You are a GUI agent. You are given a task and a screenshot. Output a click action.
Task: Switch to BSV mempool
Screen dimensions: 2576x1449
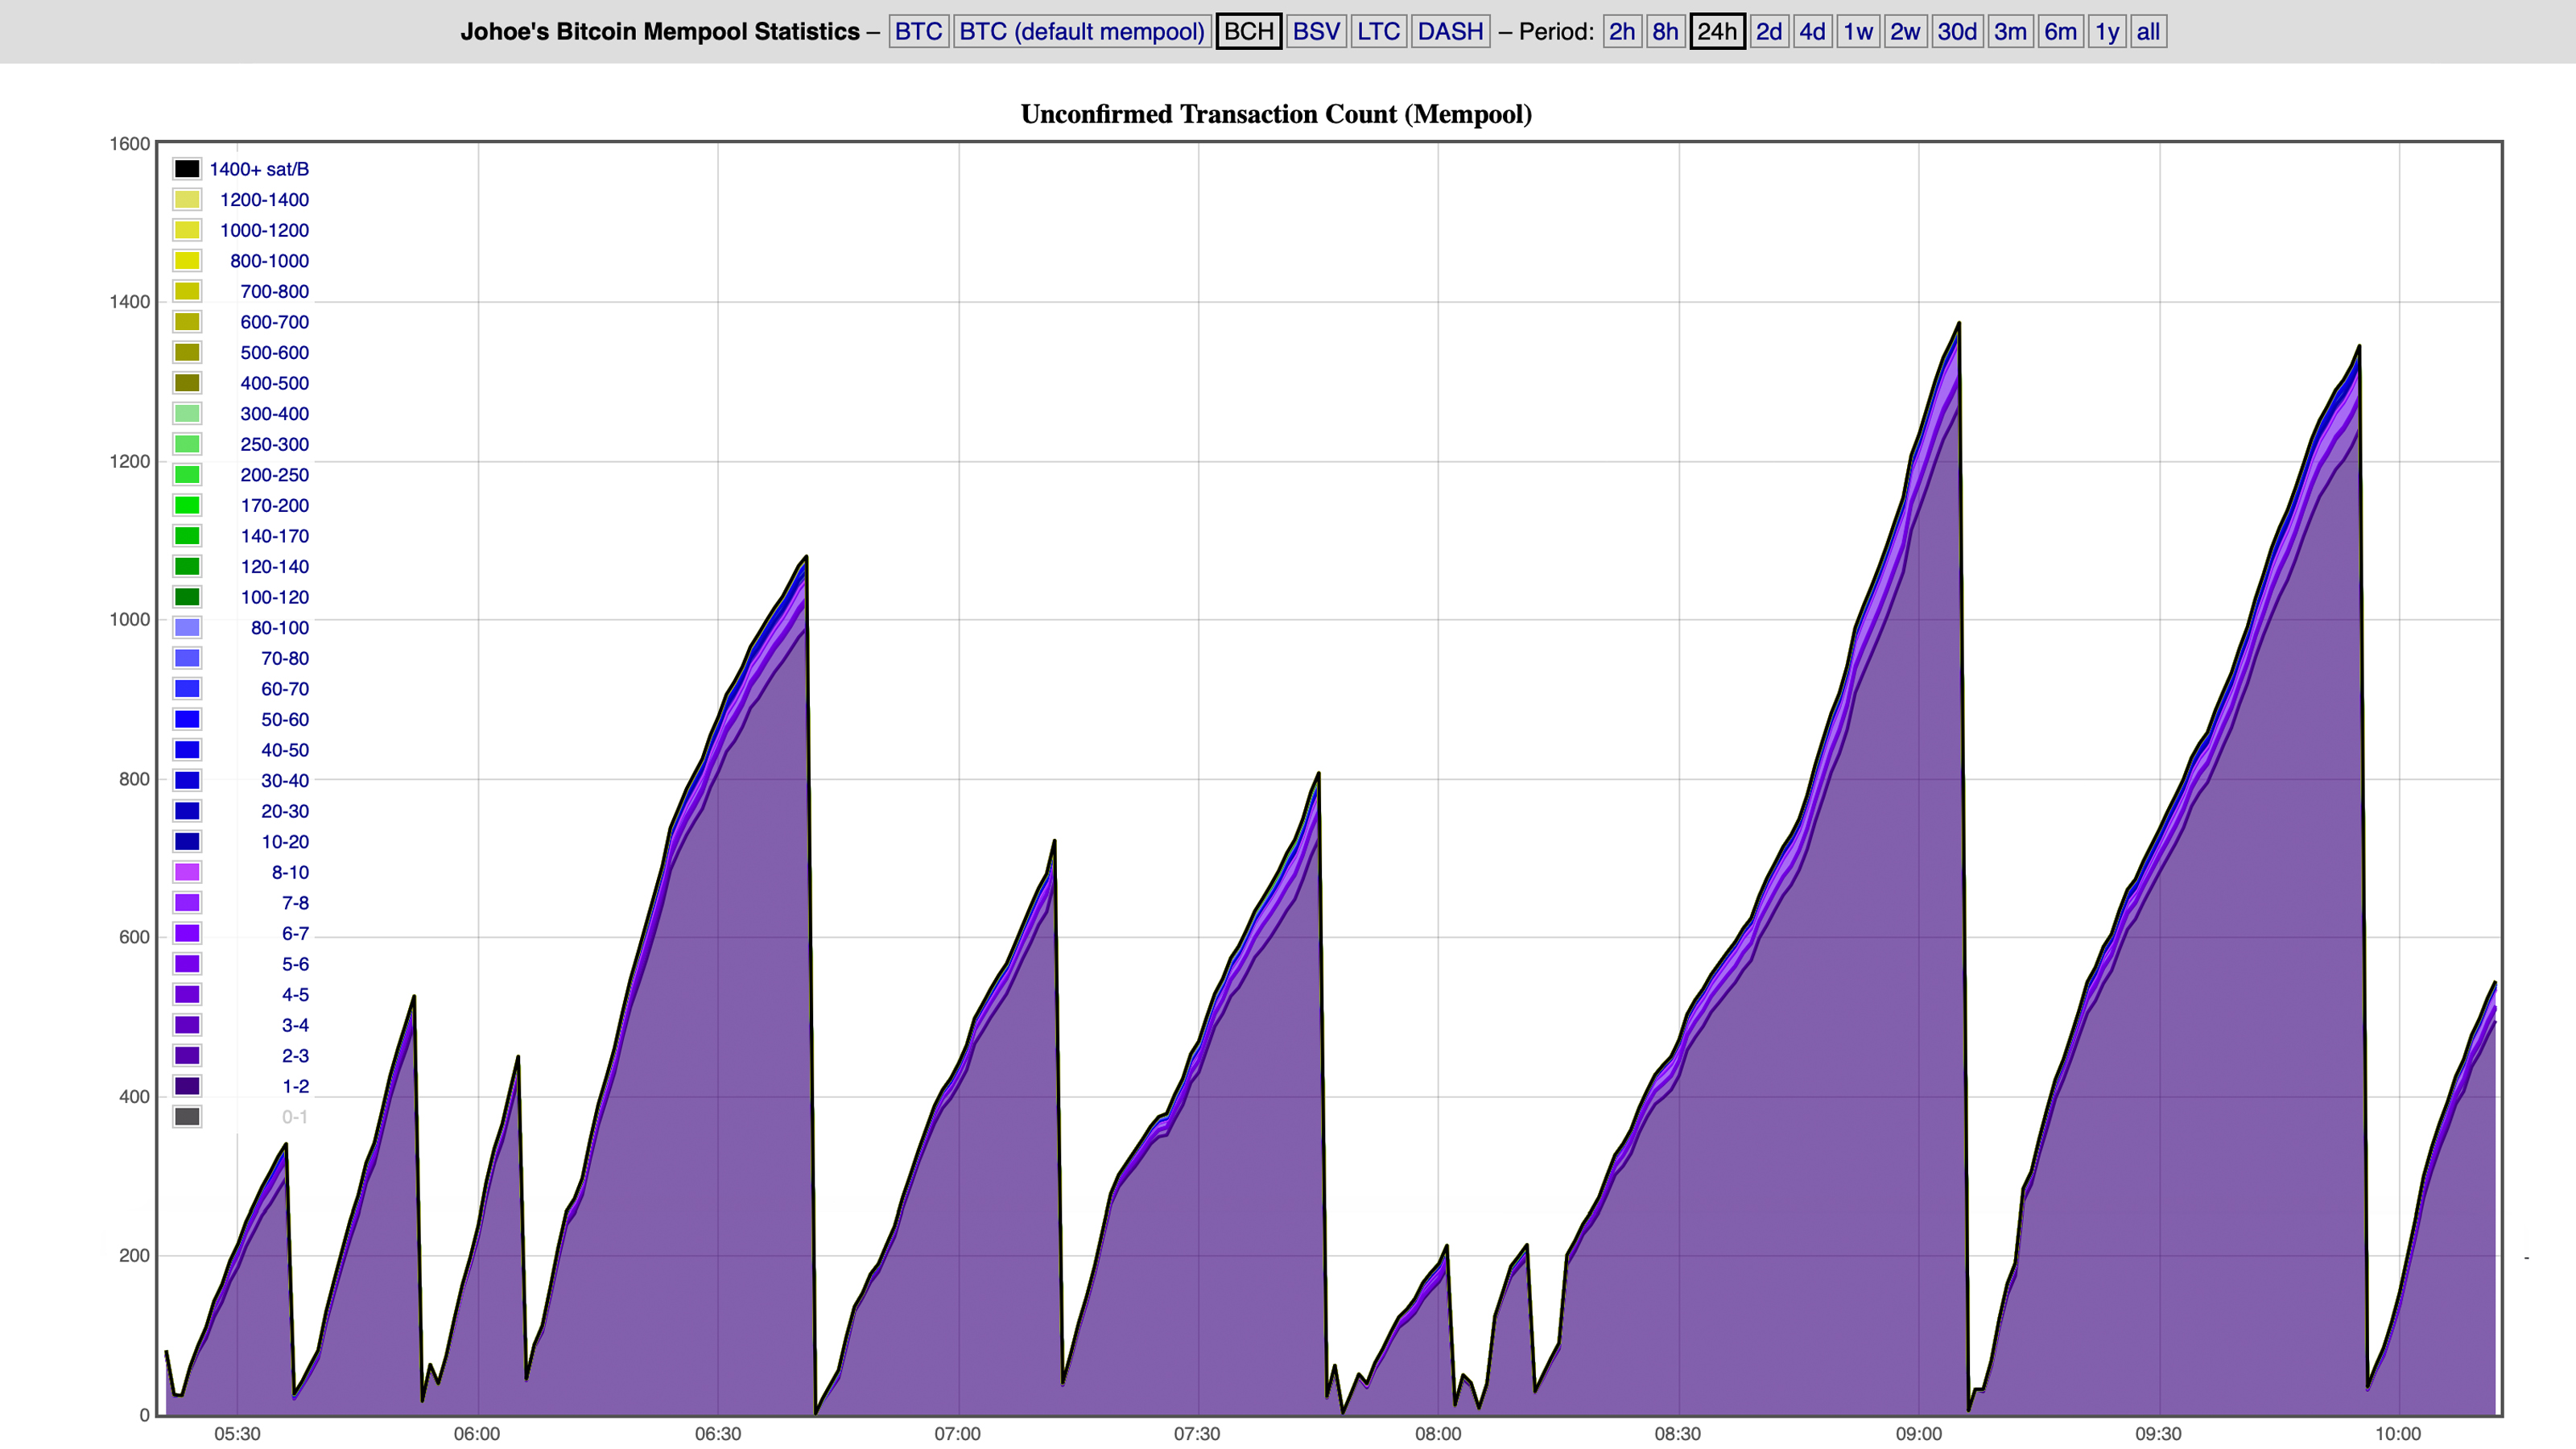[x=1316, y=32]
